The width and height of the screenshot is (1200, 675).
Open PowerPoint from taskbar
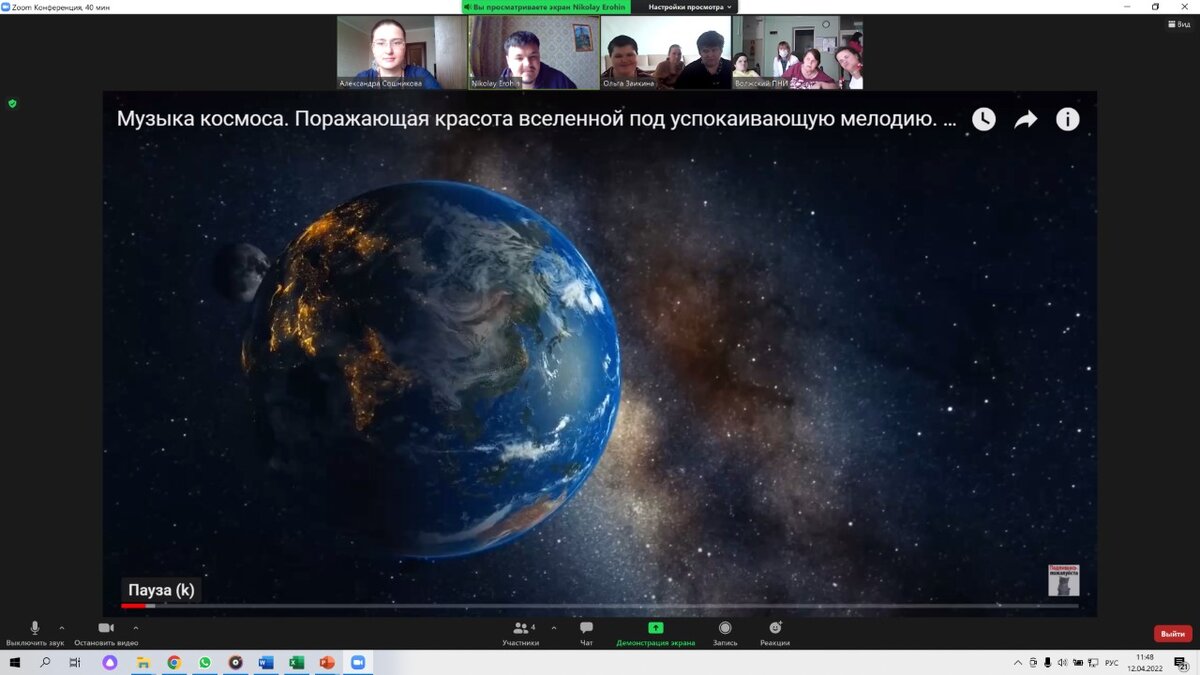327,662
